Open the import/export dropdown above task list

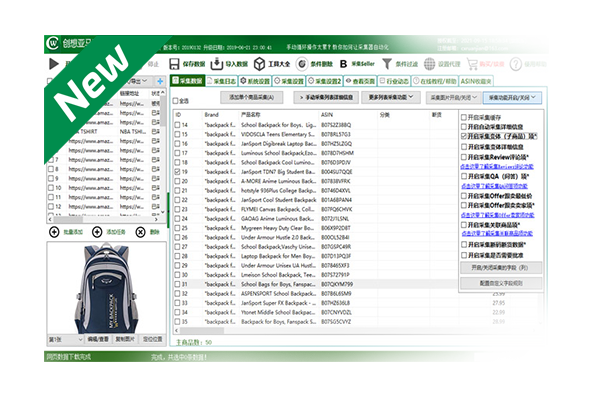138,81
